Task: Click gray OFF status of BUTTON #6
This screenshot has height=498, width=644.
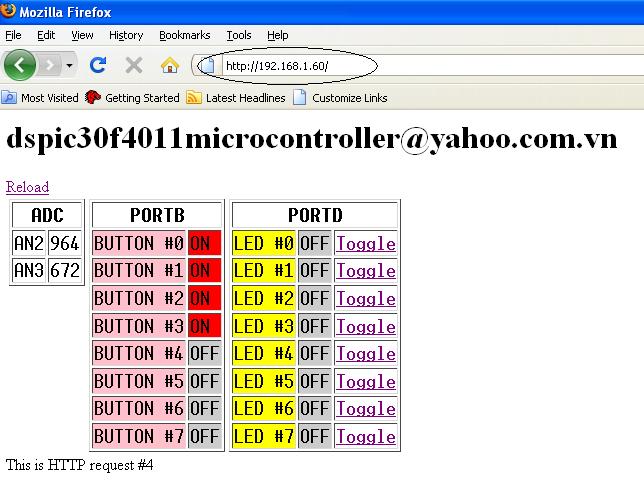Action: (x=205, y=408)
